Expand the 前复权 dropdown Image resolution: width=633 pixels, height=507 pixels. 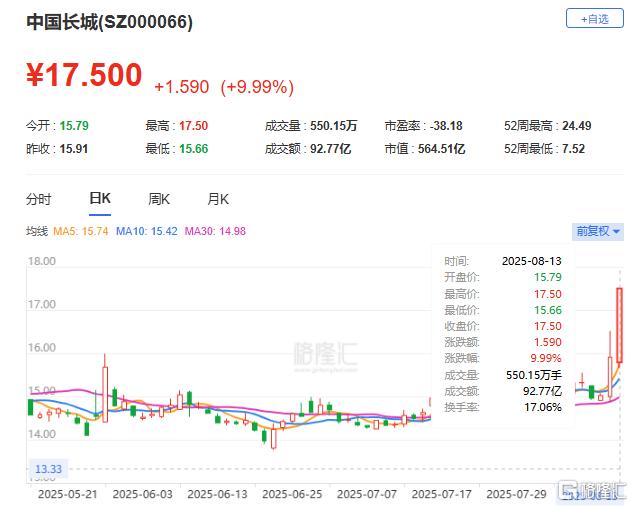(x=598, y=231)
